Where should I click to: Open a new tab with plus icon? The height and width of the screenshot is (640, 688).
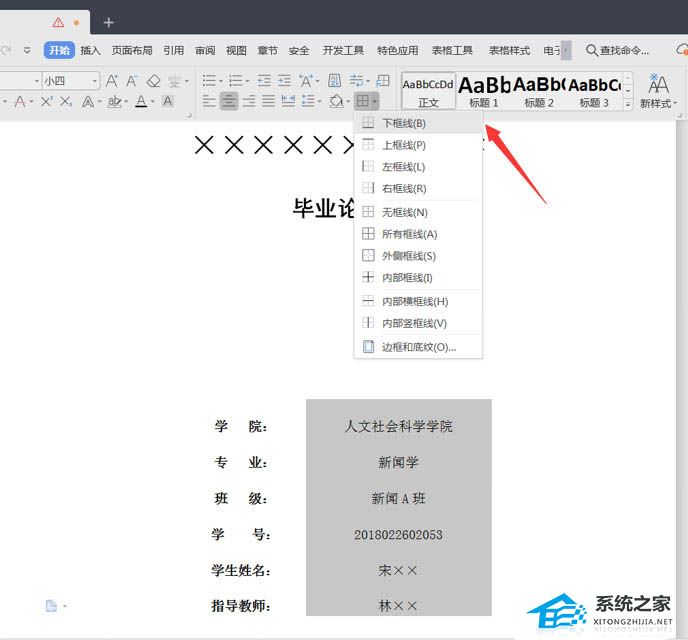[x=109, y=22]
